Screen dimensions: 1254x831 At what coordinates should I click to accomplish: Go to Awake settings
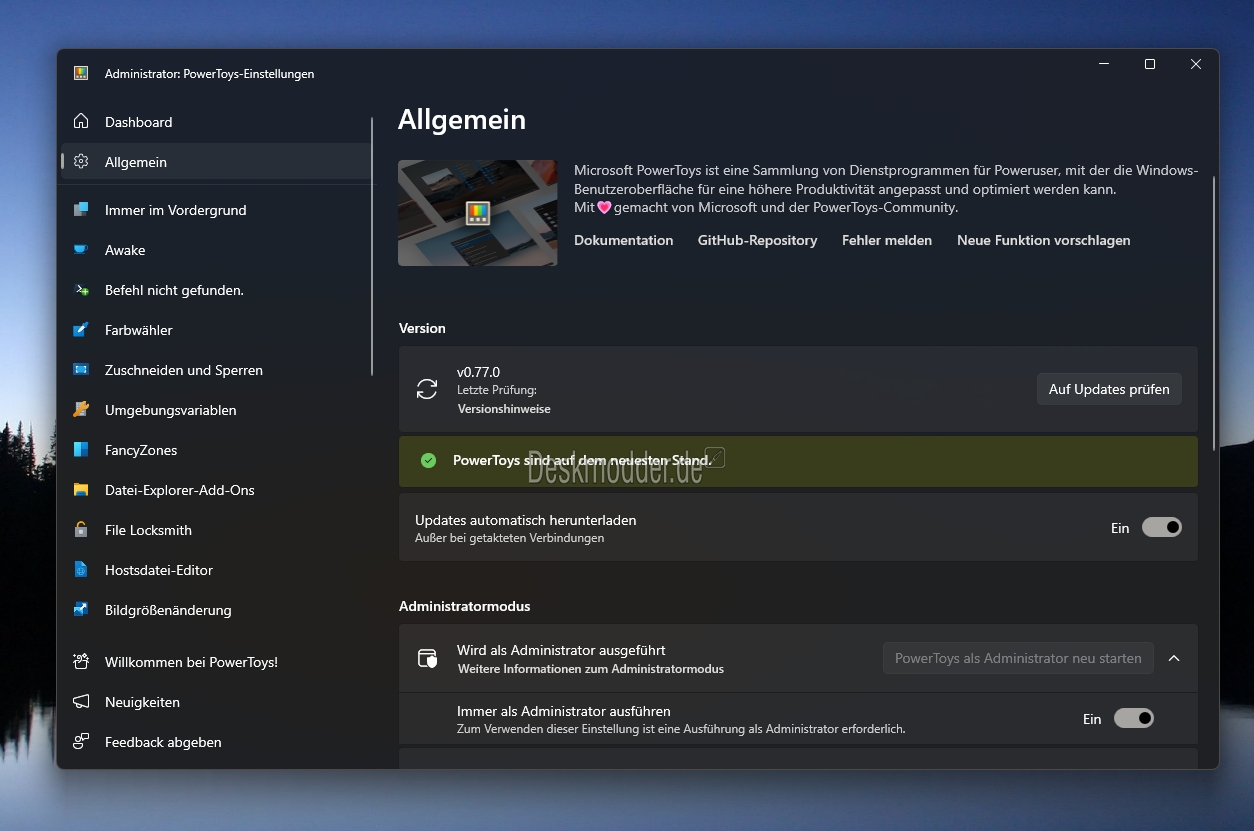point(215,250)
